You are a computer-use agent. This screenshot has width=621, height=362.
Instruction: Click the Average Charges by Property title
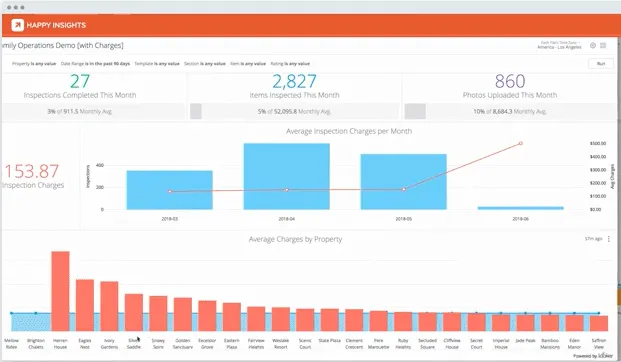295,239
